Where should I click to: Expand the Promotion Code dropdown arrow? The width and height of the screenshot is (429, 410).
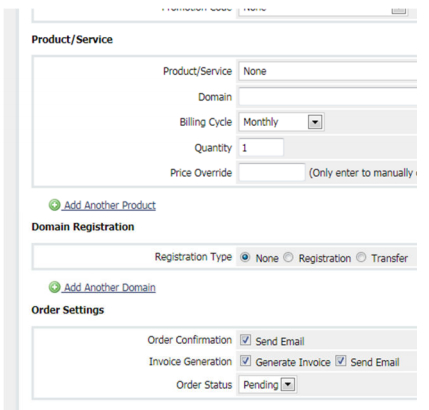399,9
